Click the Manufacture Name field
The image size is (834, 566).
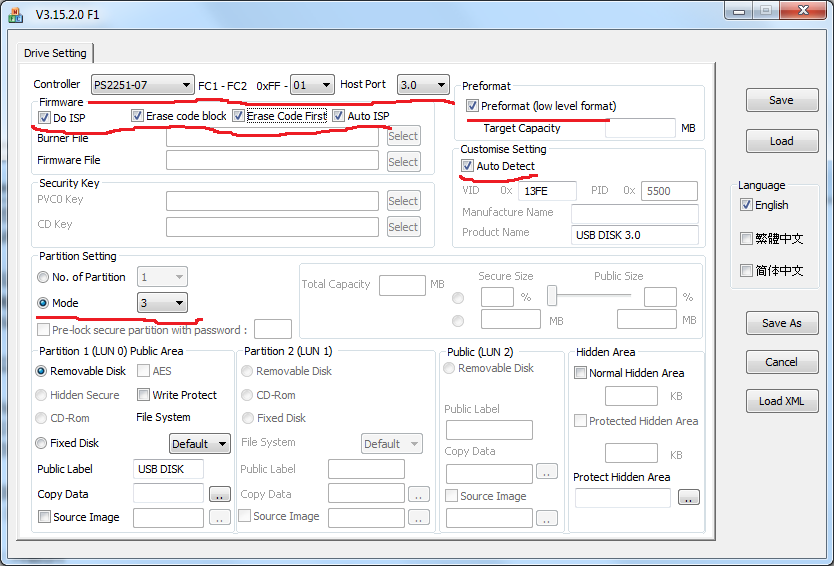tap(635, 214)
